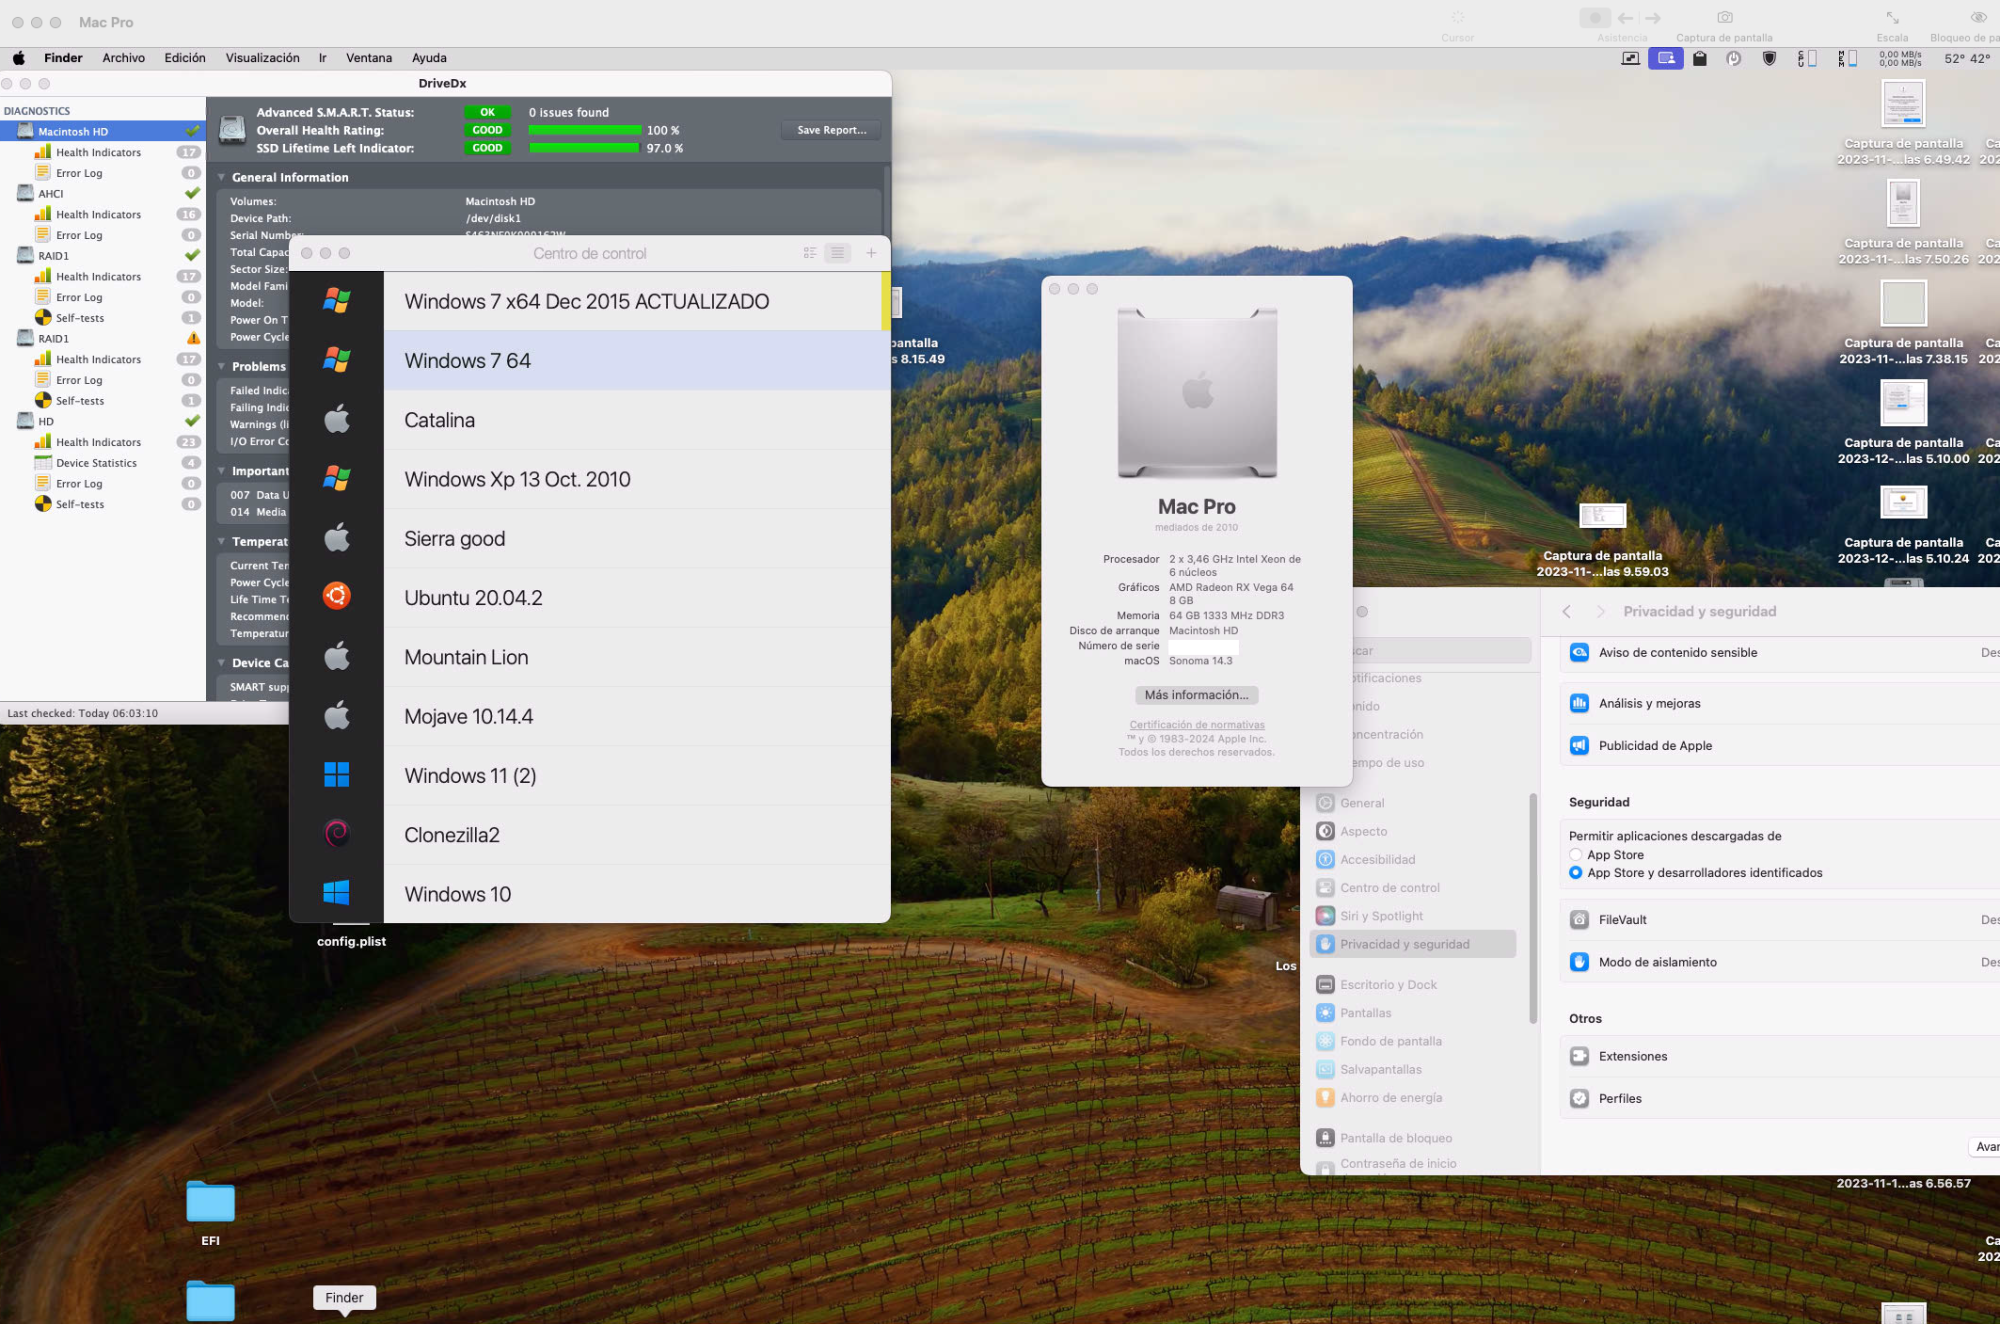Click the Ubuntu 20.04.2 VM icon
2000x1324 pixels.
336,597
